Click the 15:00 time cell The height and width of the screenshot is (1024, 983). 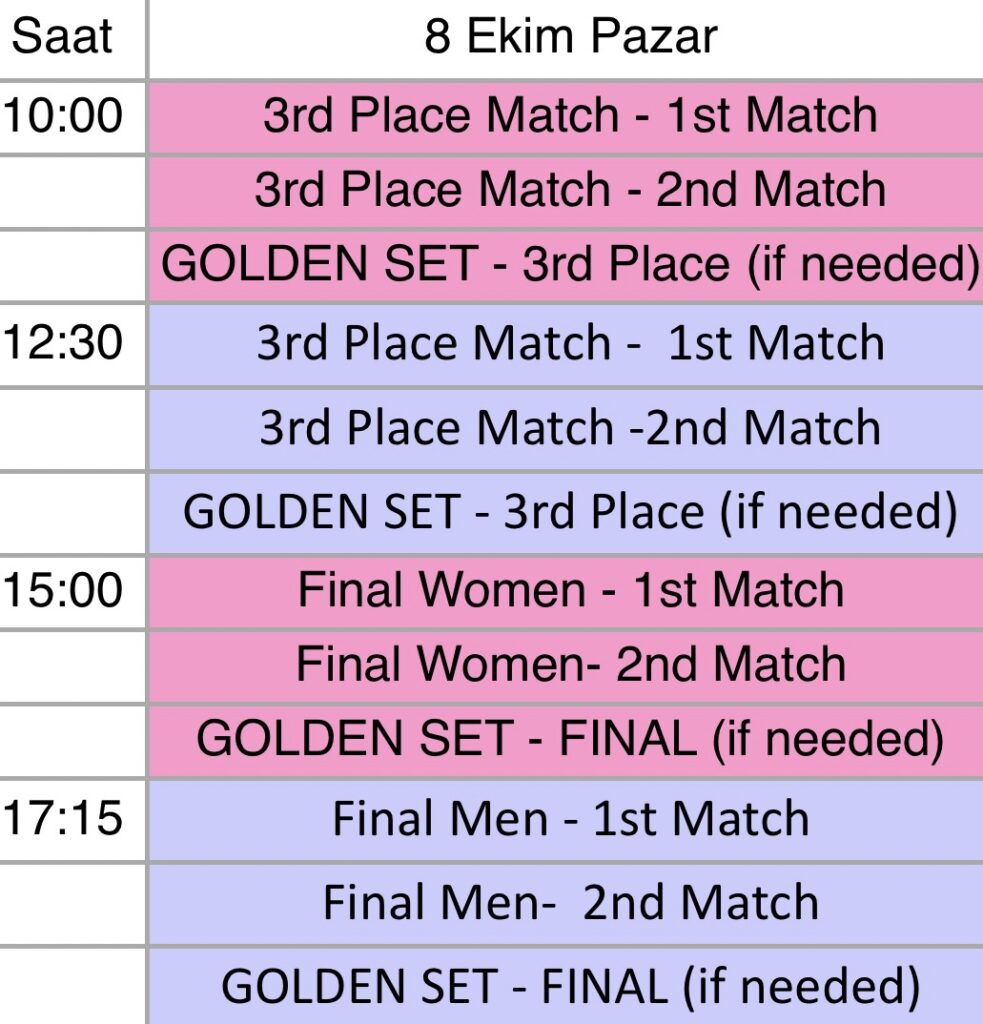62,590
